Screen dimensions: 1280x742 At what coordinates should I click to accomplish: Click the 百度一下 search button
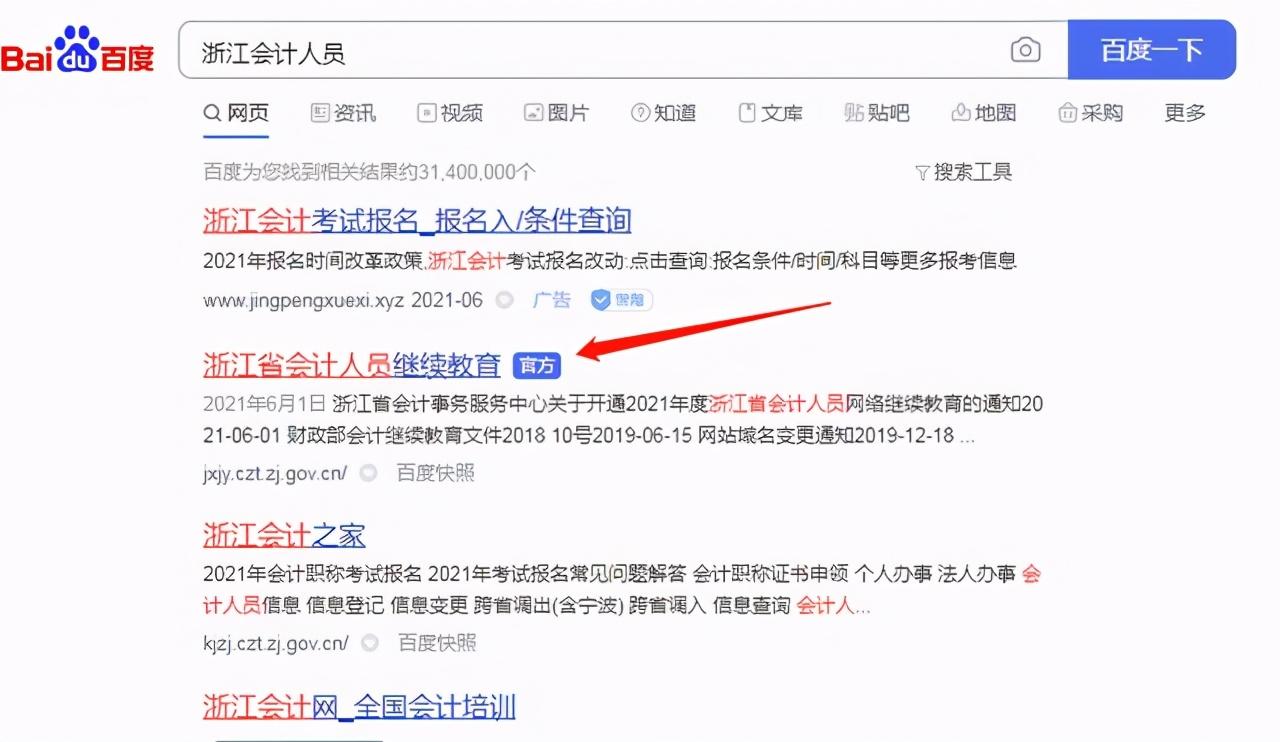click(x=1152, y=49)
